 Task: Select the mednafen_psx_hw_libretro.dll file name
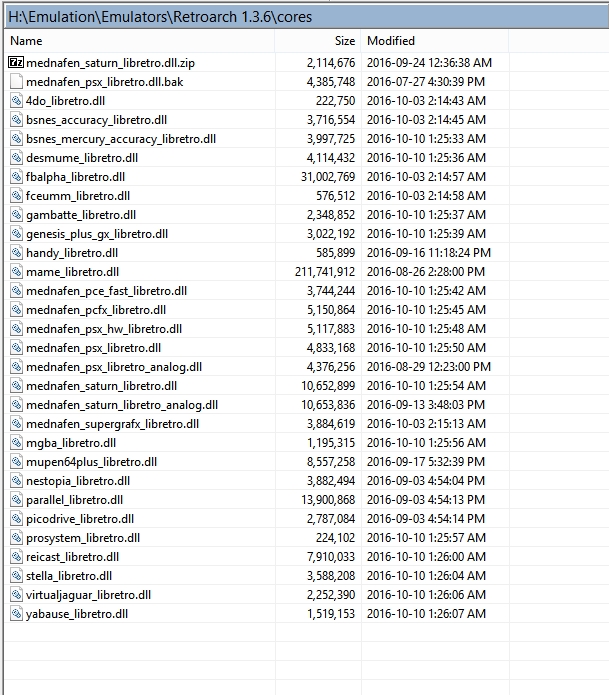click(104, 329)
